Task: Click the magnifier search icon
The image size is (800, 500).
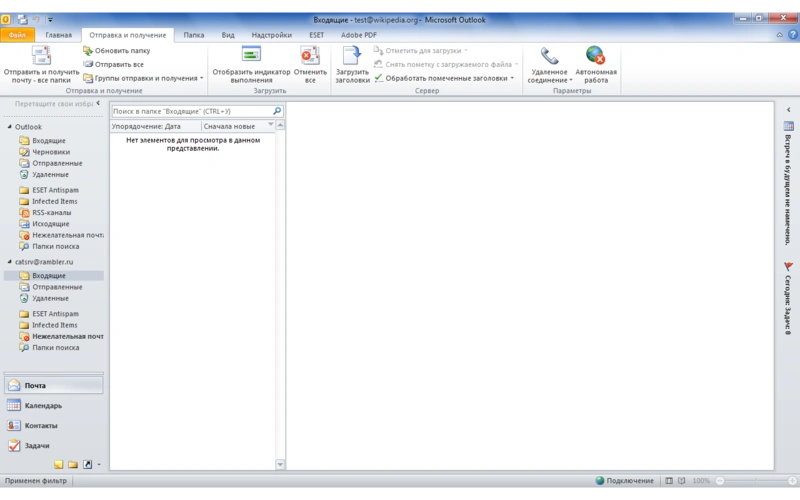Action: tap(277, 111)
